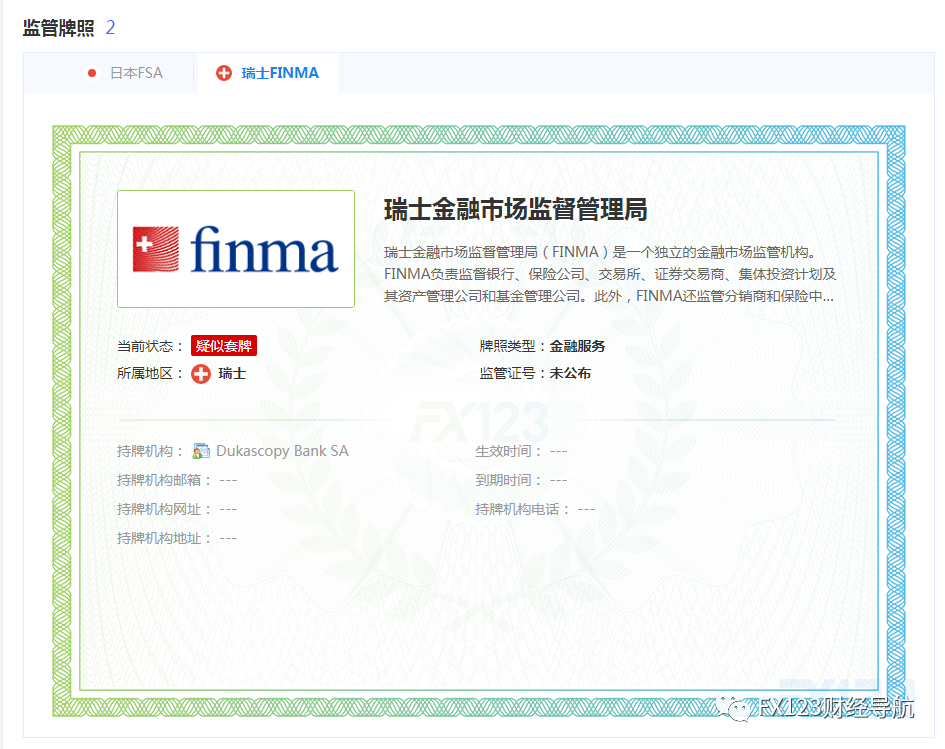Click the Dukascopy Bank SA institution icon
The image size is (945, 749).
point(201,451)
